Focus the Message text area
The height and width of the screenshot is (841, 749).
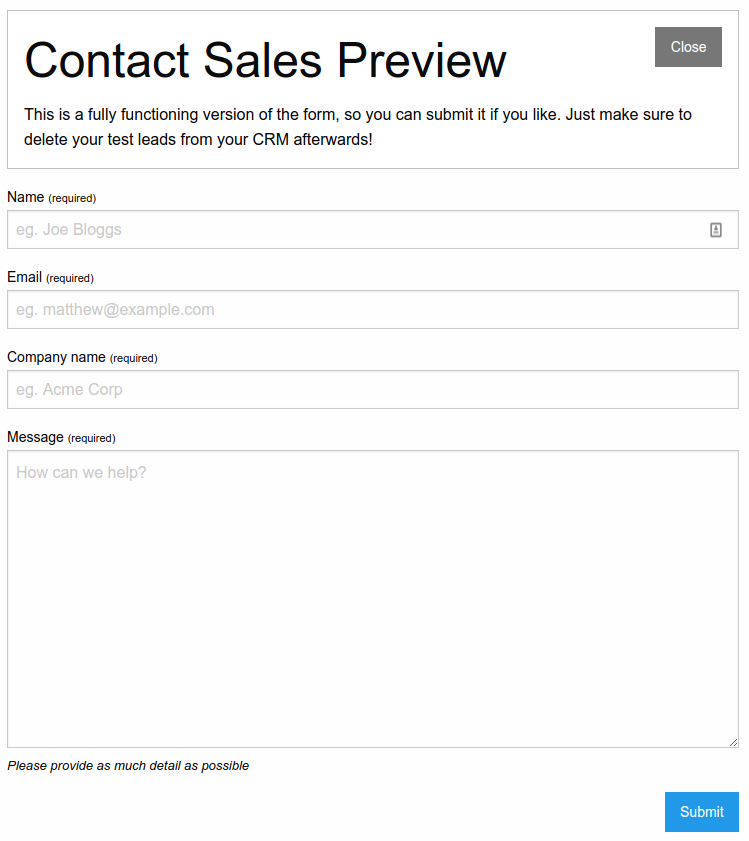pos(372,598)
